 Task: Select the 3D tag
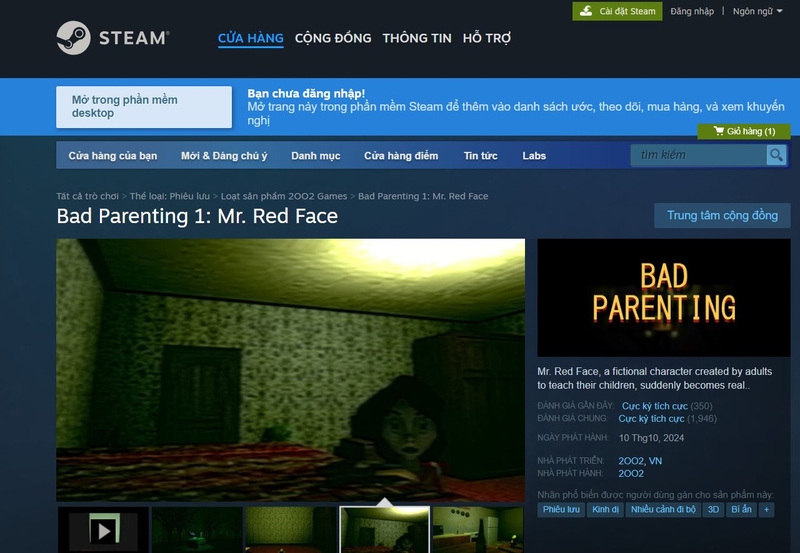pos(713,509)
